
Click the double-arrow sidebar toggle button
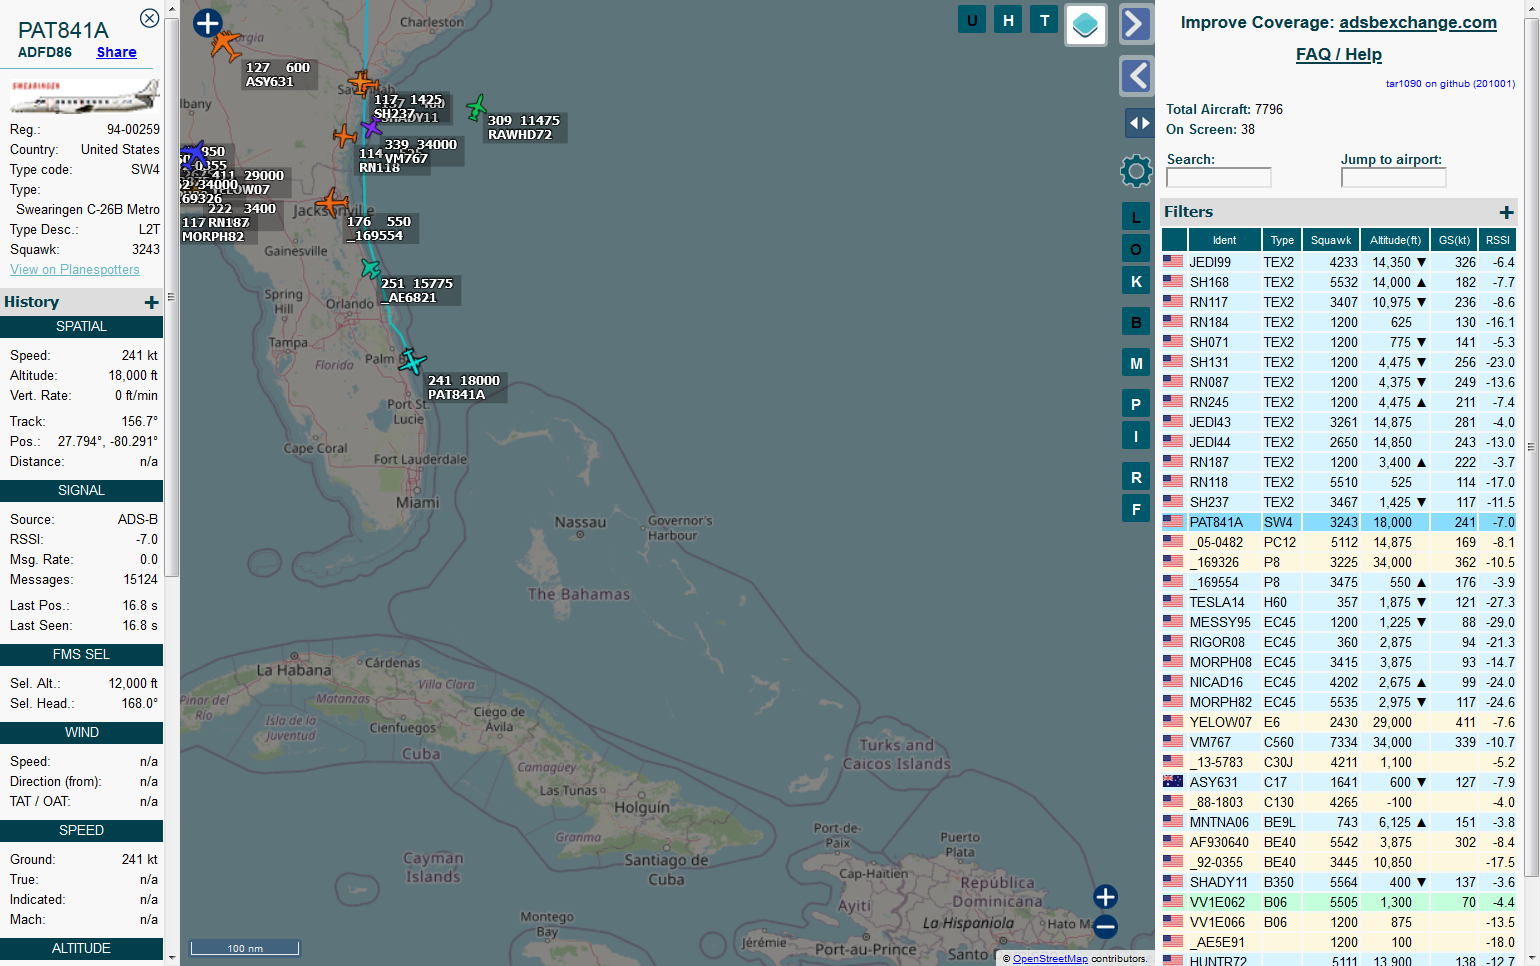click(x=1139, y=123)
